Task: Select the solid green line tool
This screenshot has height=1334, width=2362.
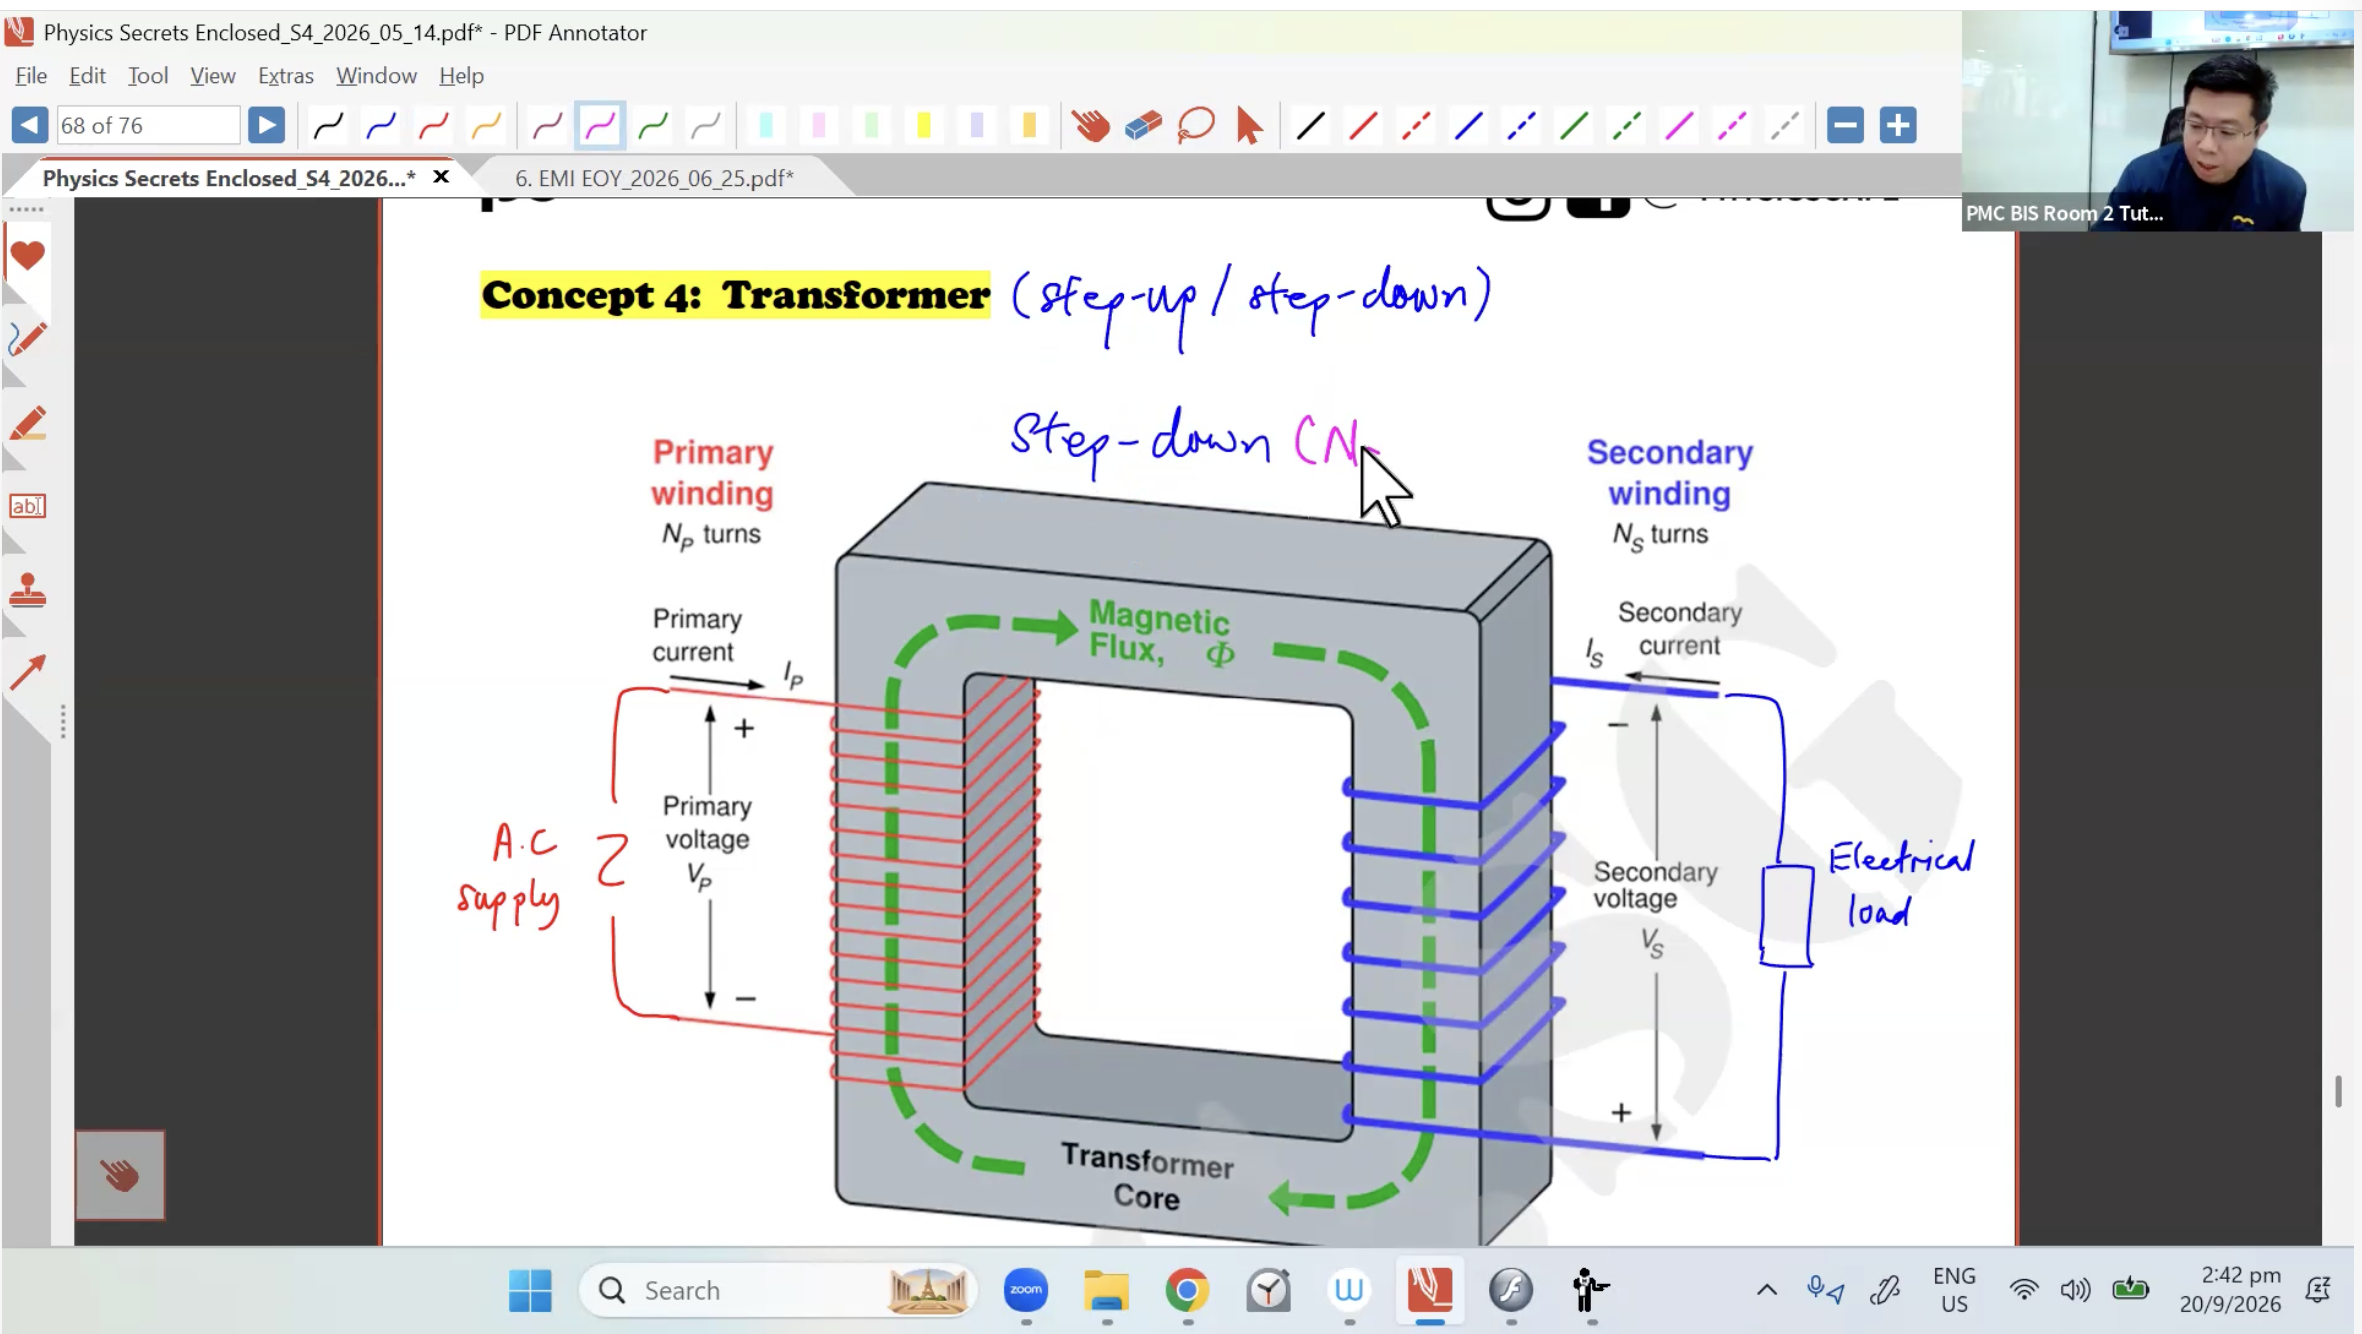Action: point(1575,125)
